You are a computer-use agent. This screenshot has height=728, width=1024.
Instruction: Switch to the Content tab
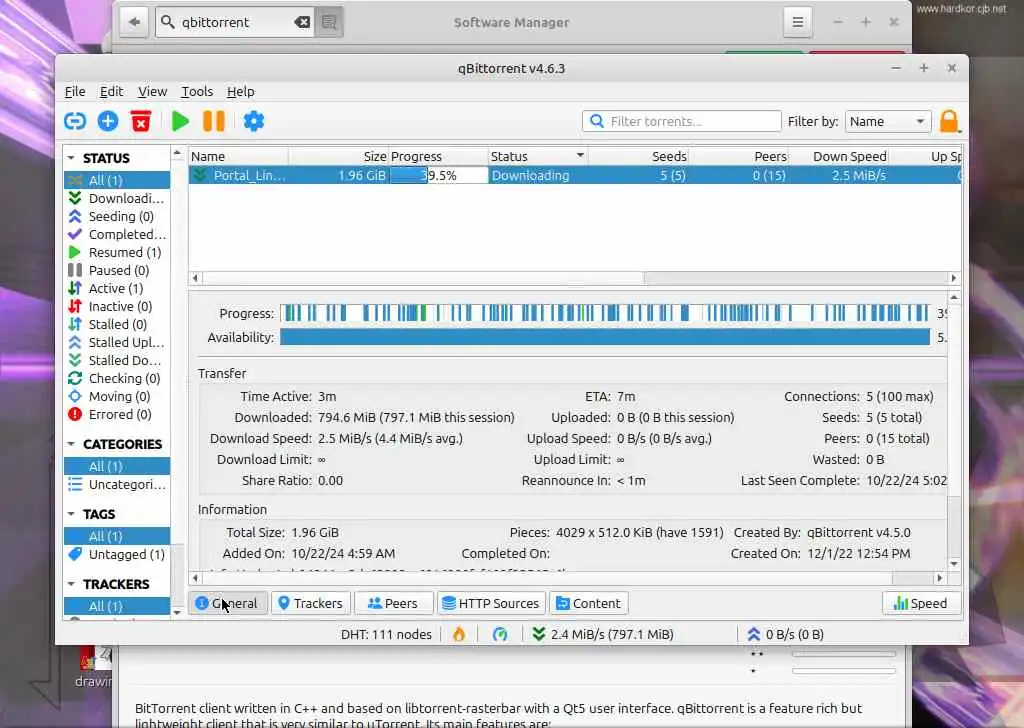tap(588, 603)
